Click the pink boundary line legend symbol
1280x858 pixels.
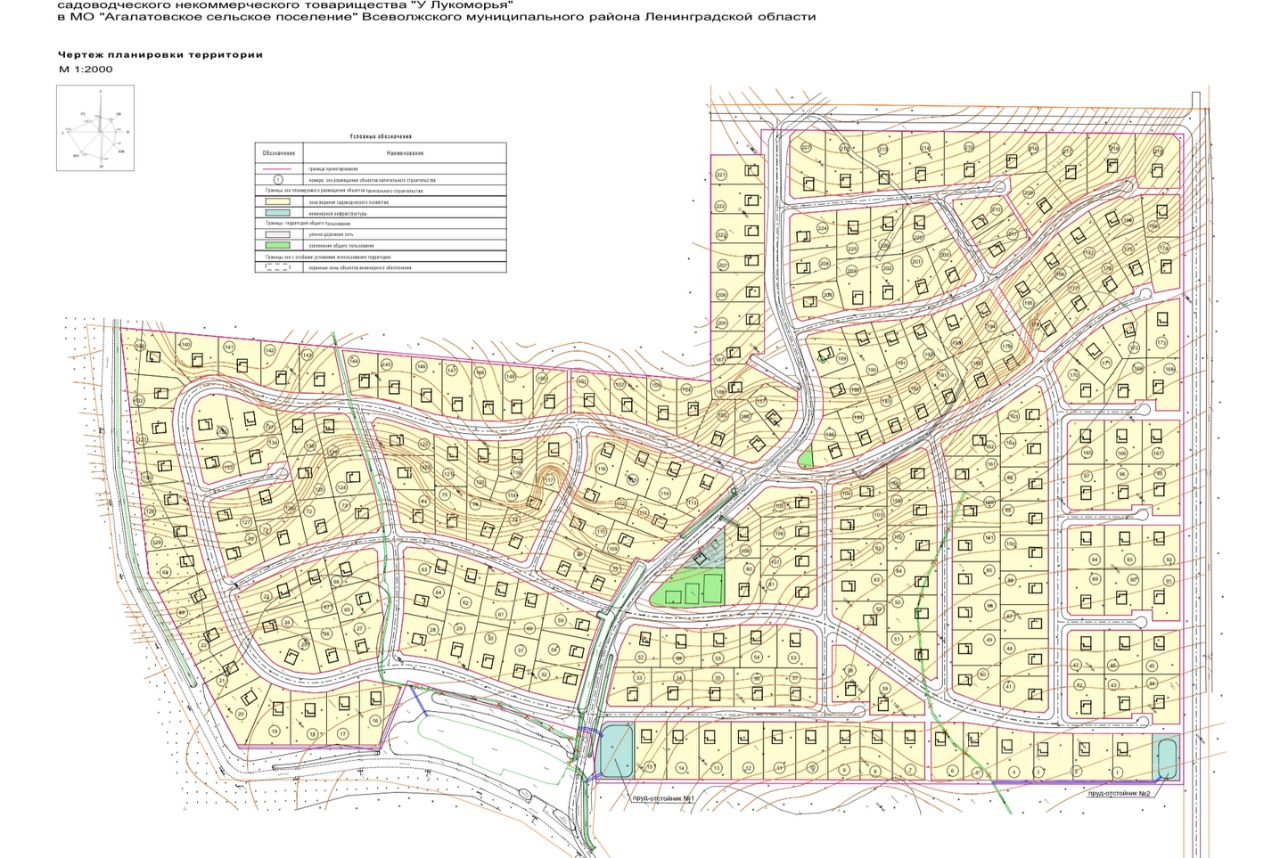click(x=277, y=169)
